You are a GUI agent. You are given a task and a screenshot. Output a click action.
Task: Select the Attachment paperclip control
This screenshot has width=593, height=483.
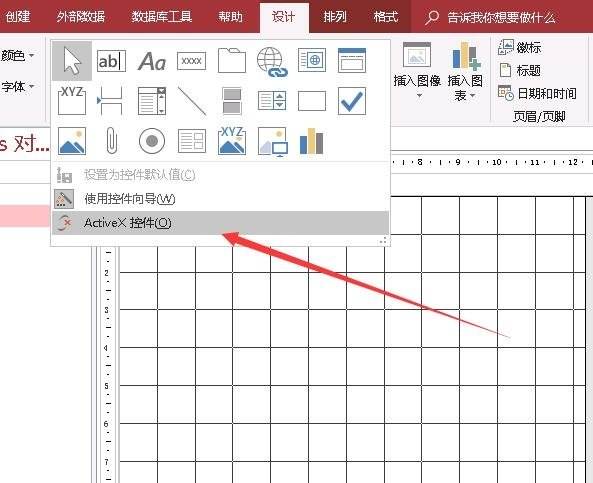click(x=111, y=141)
